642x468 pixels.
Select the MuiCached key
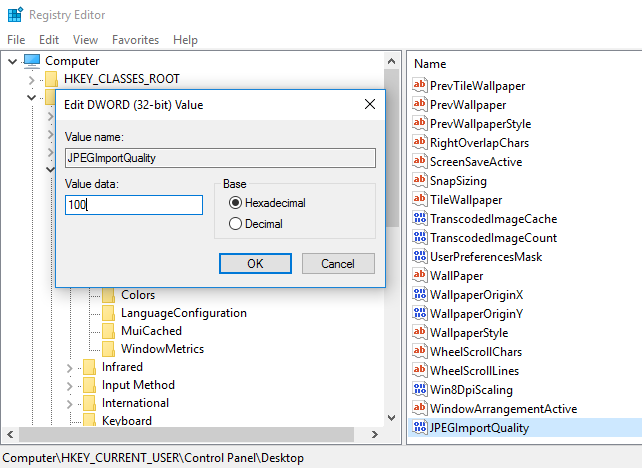pyautogui.click(x=151, y=331)
